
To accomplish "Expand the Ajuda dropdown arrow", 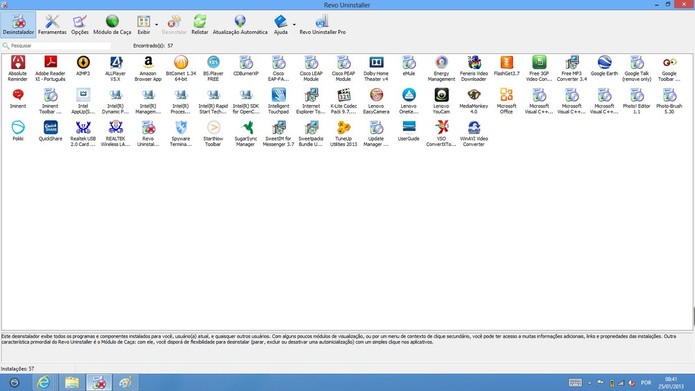I will pos(294,24).
